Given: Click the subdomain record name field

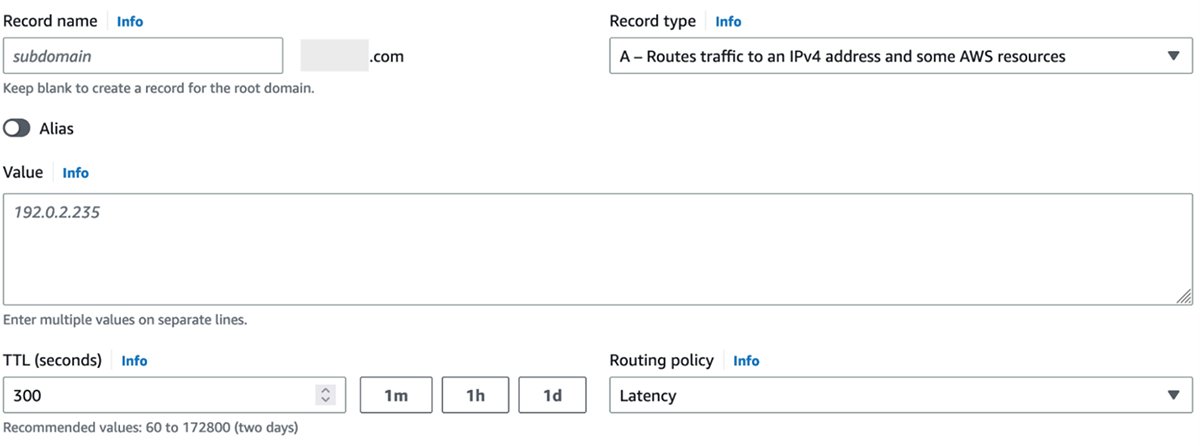Looking at the screenshot, I should coord(143,57).
